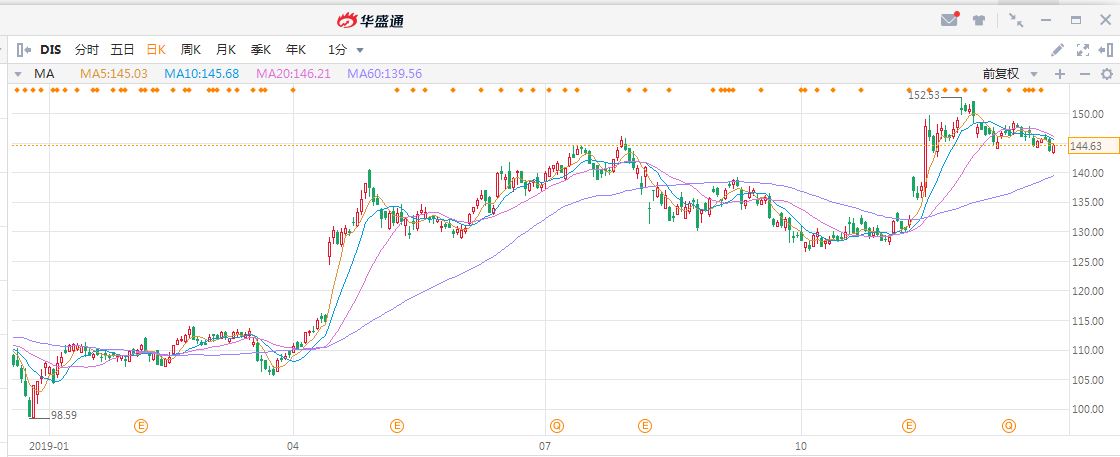Click the Q event marker below 07
The height and width of the screenshot is (457, 1120).
556,426
